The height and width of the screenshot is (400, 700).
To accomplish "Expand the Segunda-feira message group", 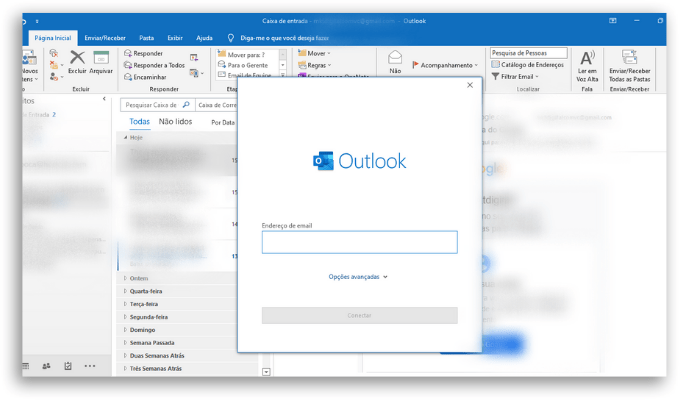I will [x=125, y=317].
